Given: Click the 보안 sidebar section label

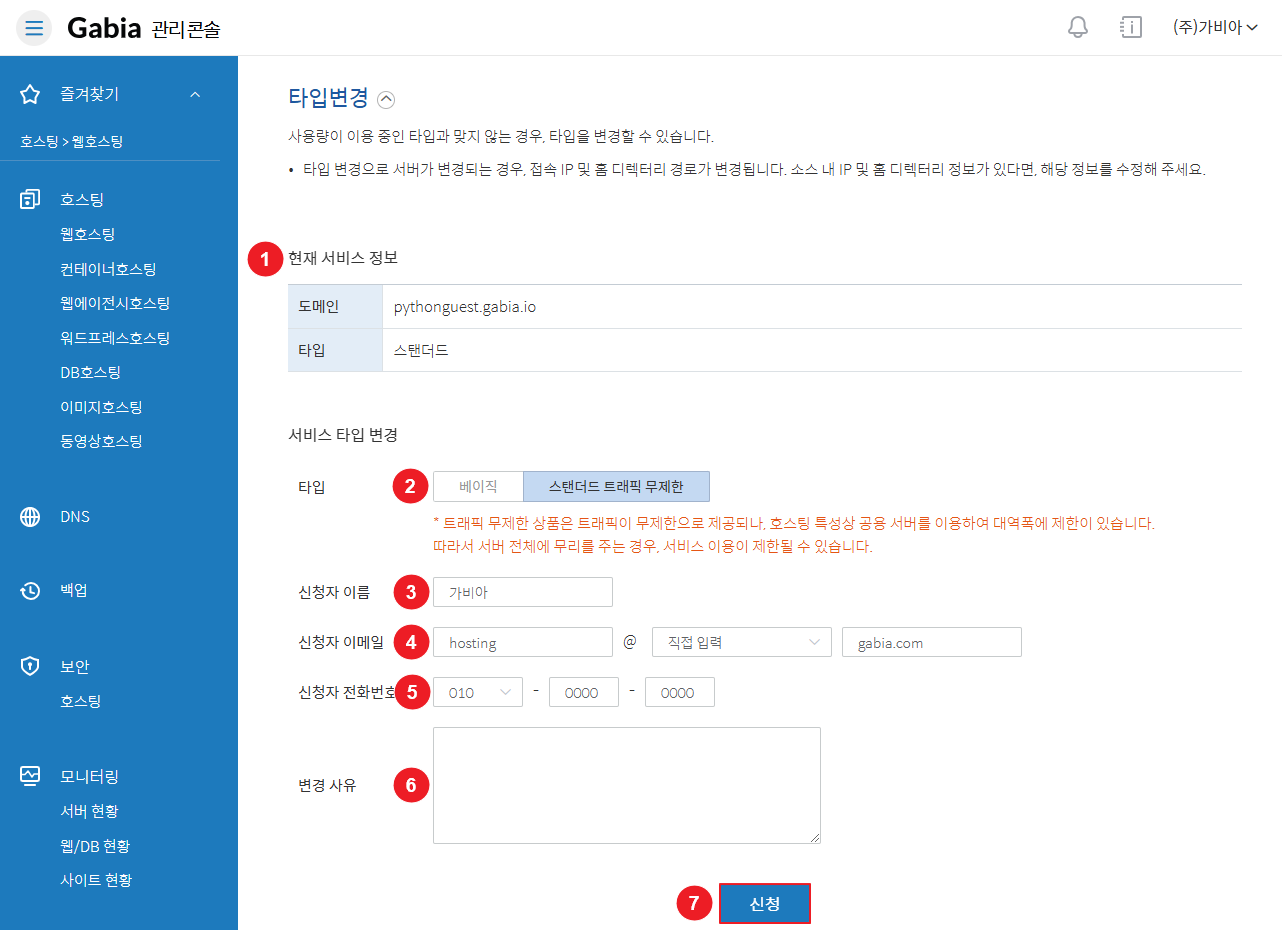Looking at the screenshot, I should coord(75,666).
